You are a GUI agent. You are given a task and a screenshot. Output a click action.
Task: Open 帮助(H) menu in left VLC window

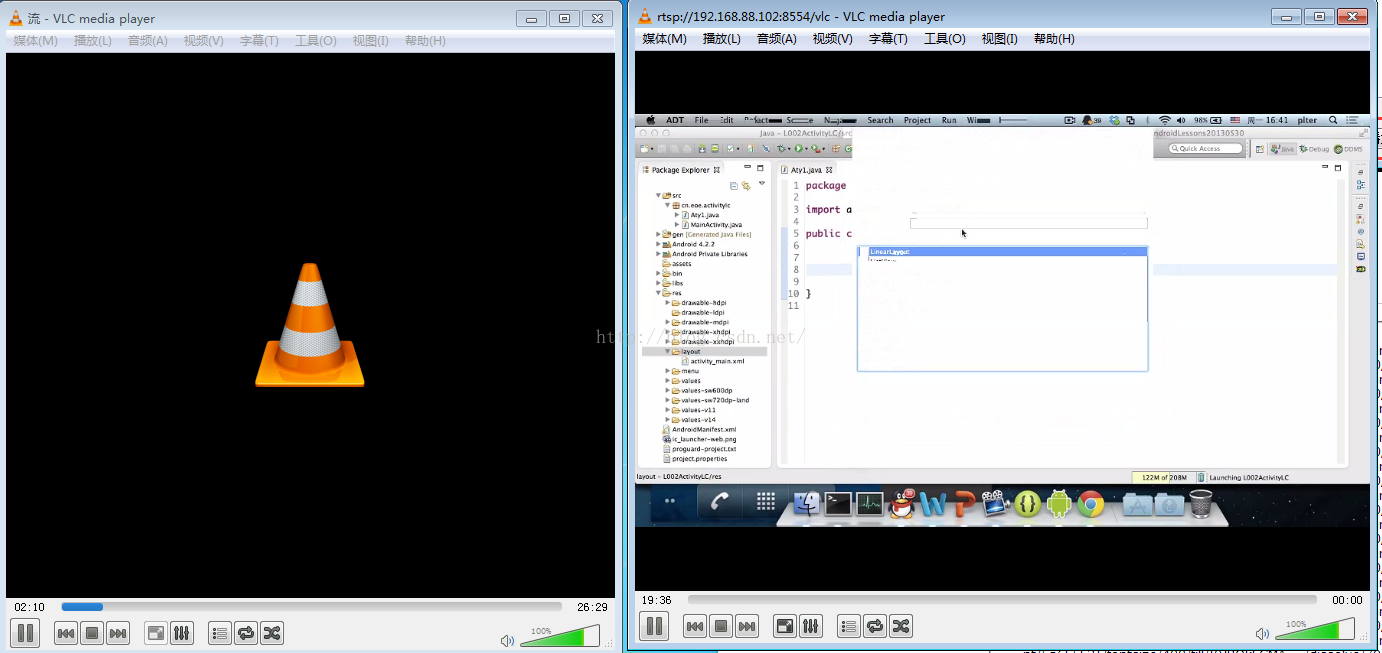(x=425, y=40)
